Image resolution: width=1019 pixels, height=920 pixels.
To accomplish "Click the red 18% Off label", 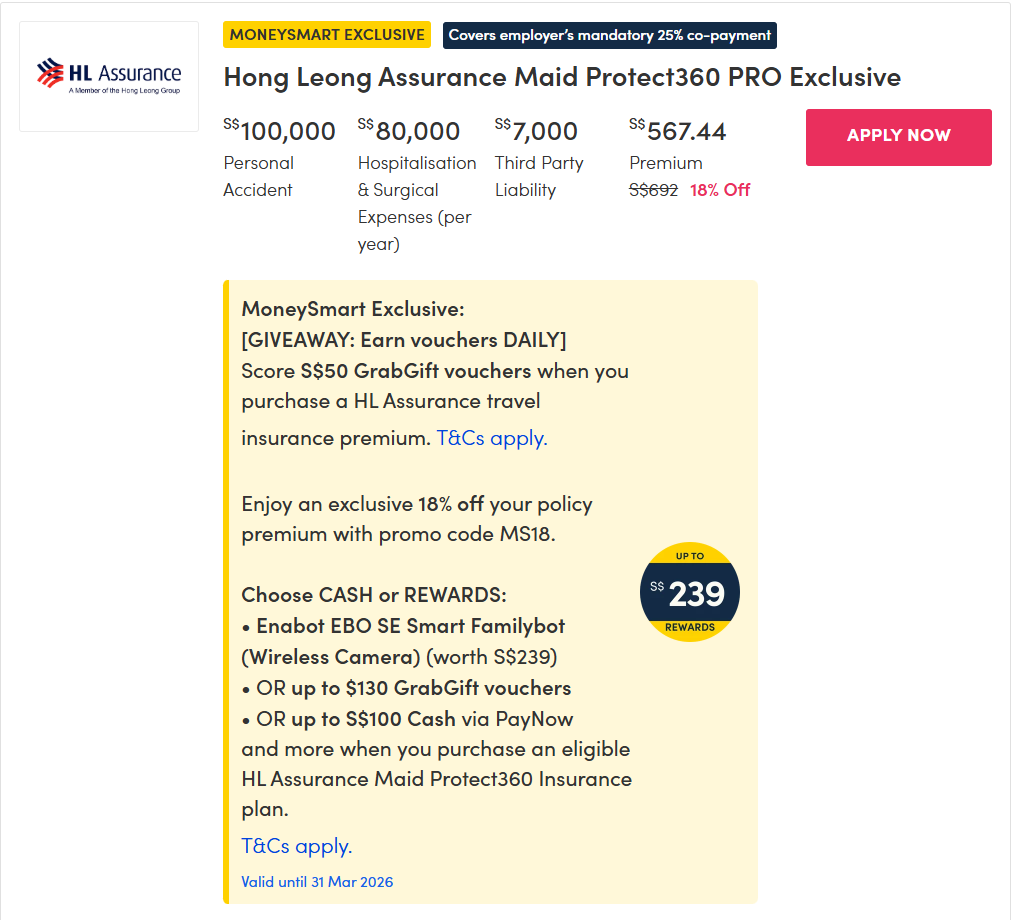I will click(720, 190).
